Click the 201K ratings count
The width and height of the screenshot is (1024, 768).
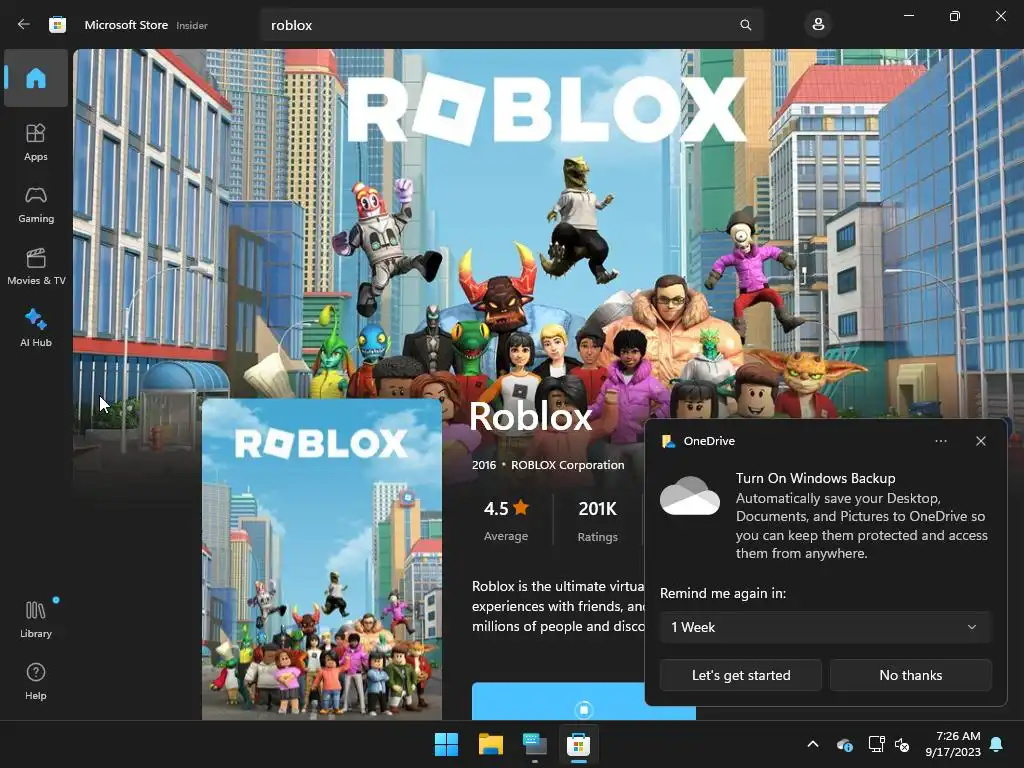coord(597,521)
